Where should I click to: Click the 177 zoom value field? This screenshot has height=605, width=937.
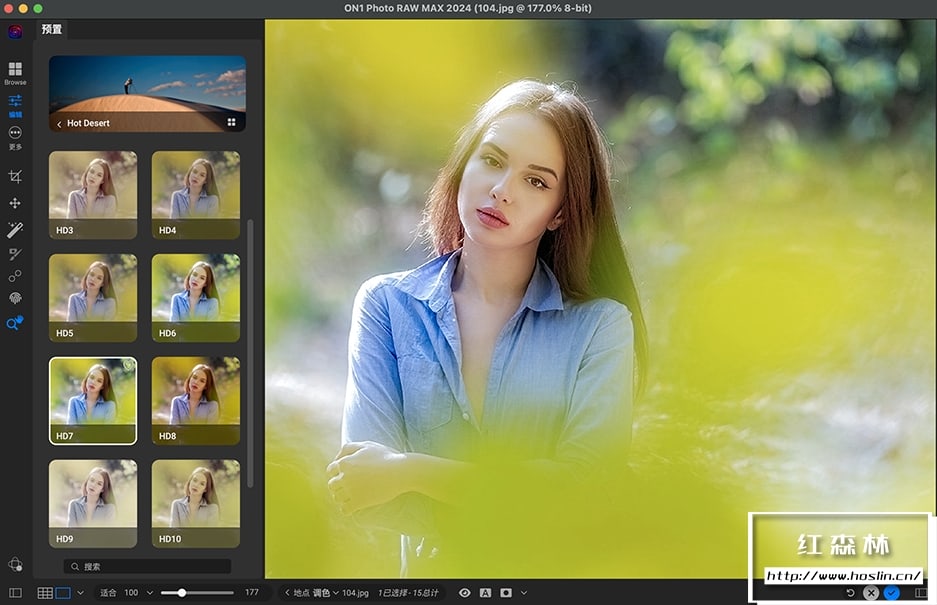click(252, 592)
